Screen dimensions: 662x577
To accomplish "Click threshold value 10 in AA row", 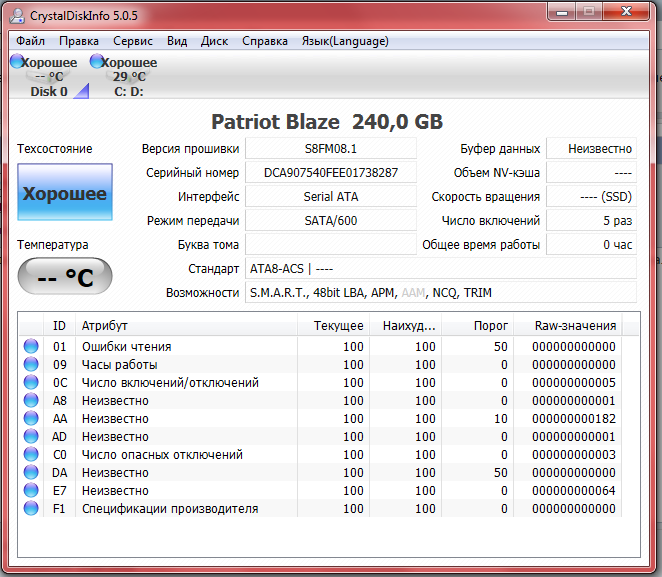I will click(x=501, y=419).
